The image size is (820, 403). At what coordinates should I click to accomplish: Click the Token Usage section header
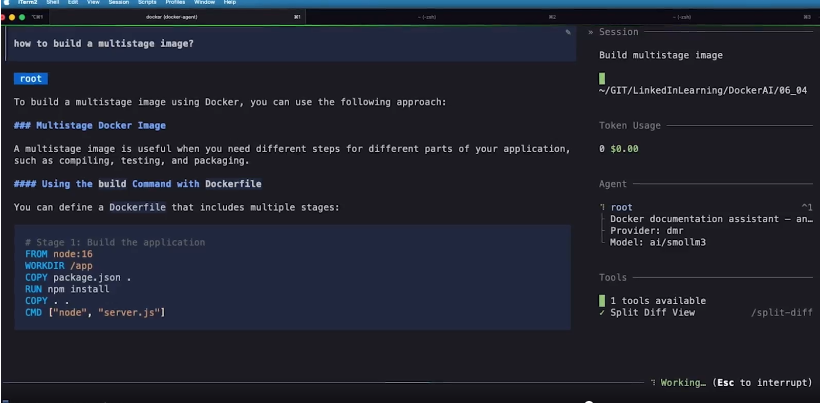tap(630, 125)
